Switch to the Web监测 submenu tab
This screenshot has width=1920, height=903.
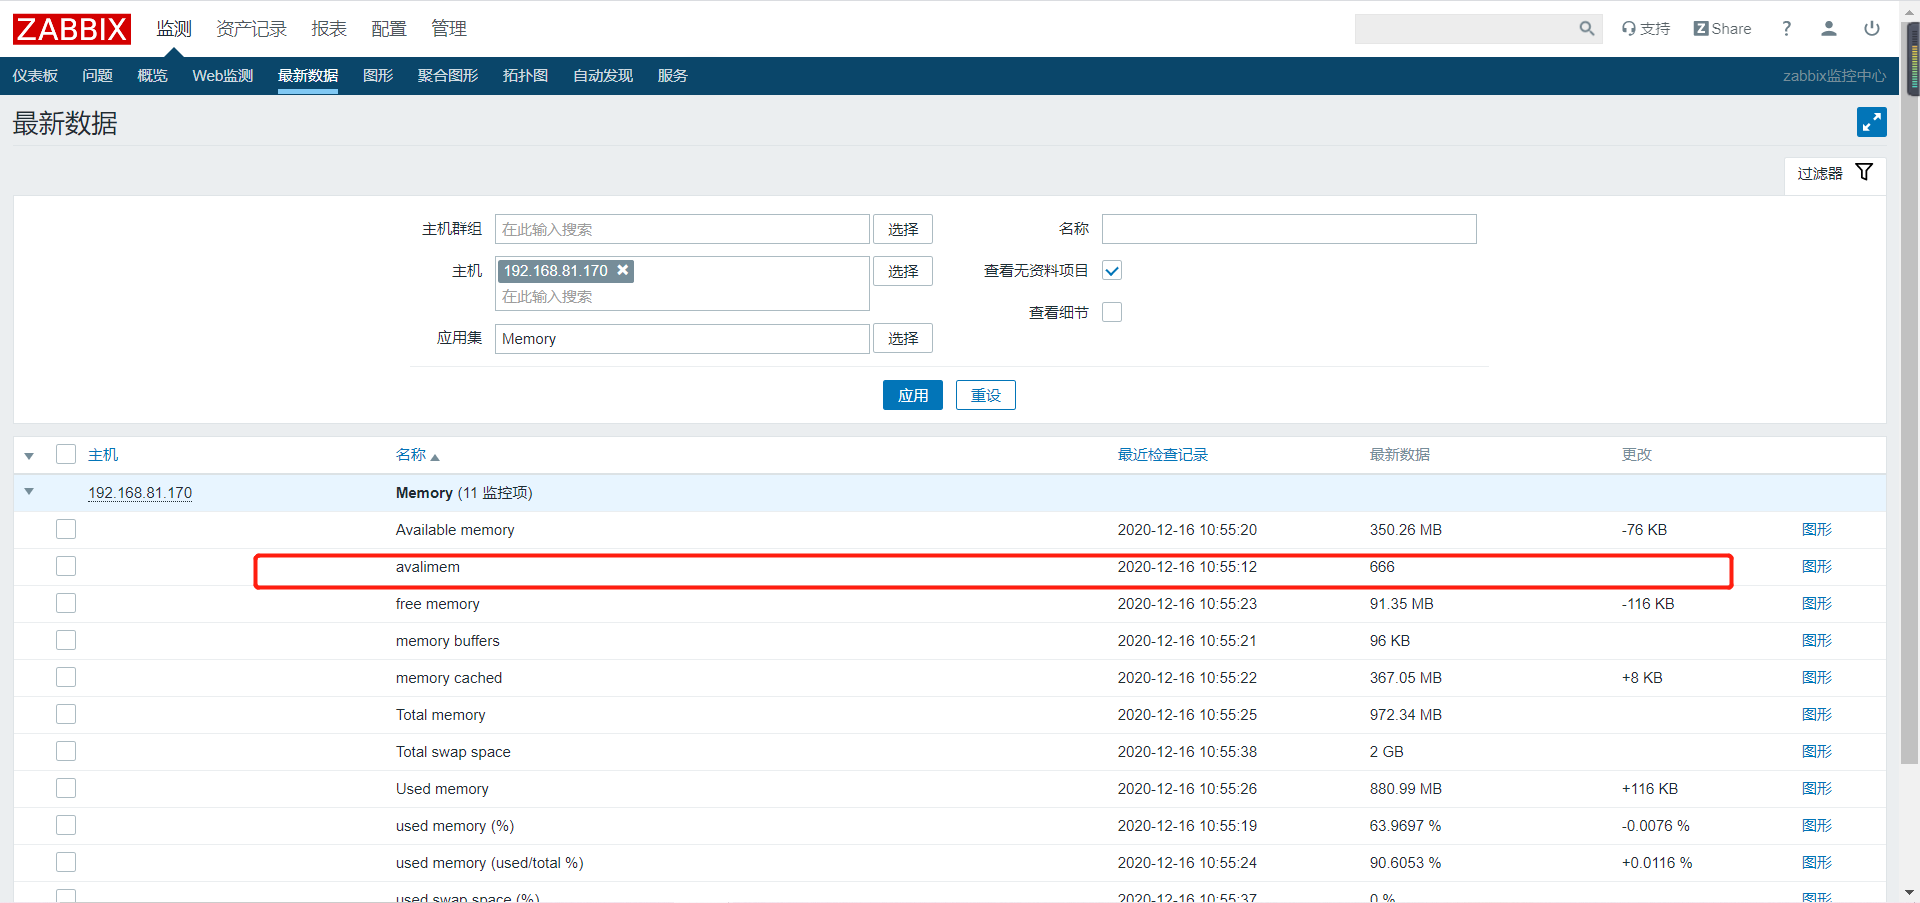[223, 76]
